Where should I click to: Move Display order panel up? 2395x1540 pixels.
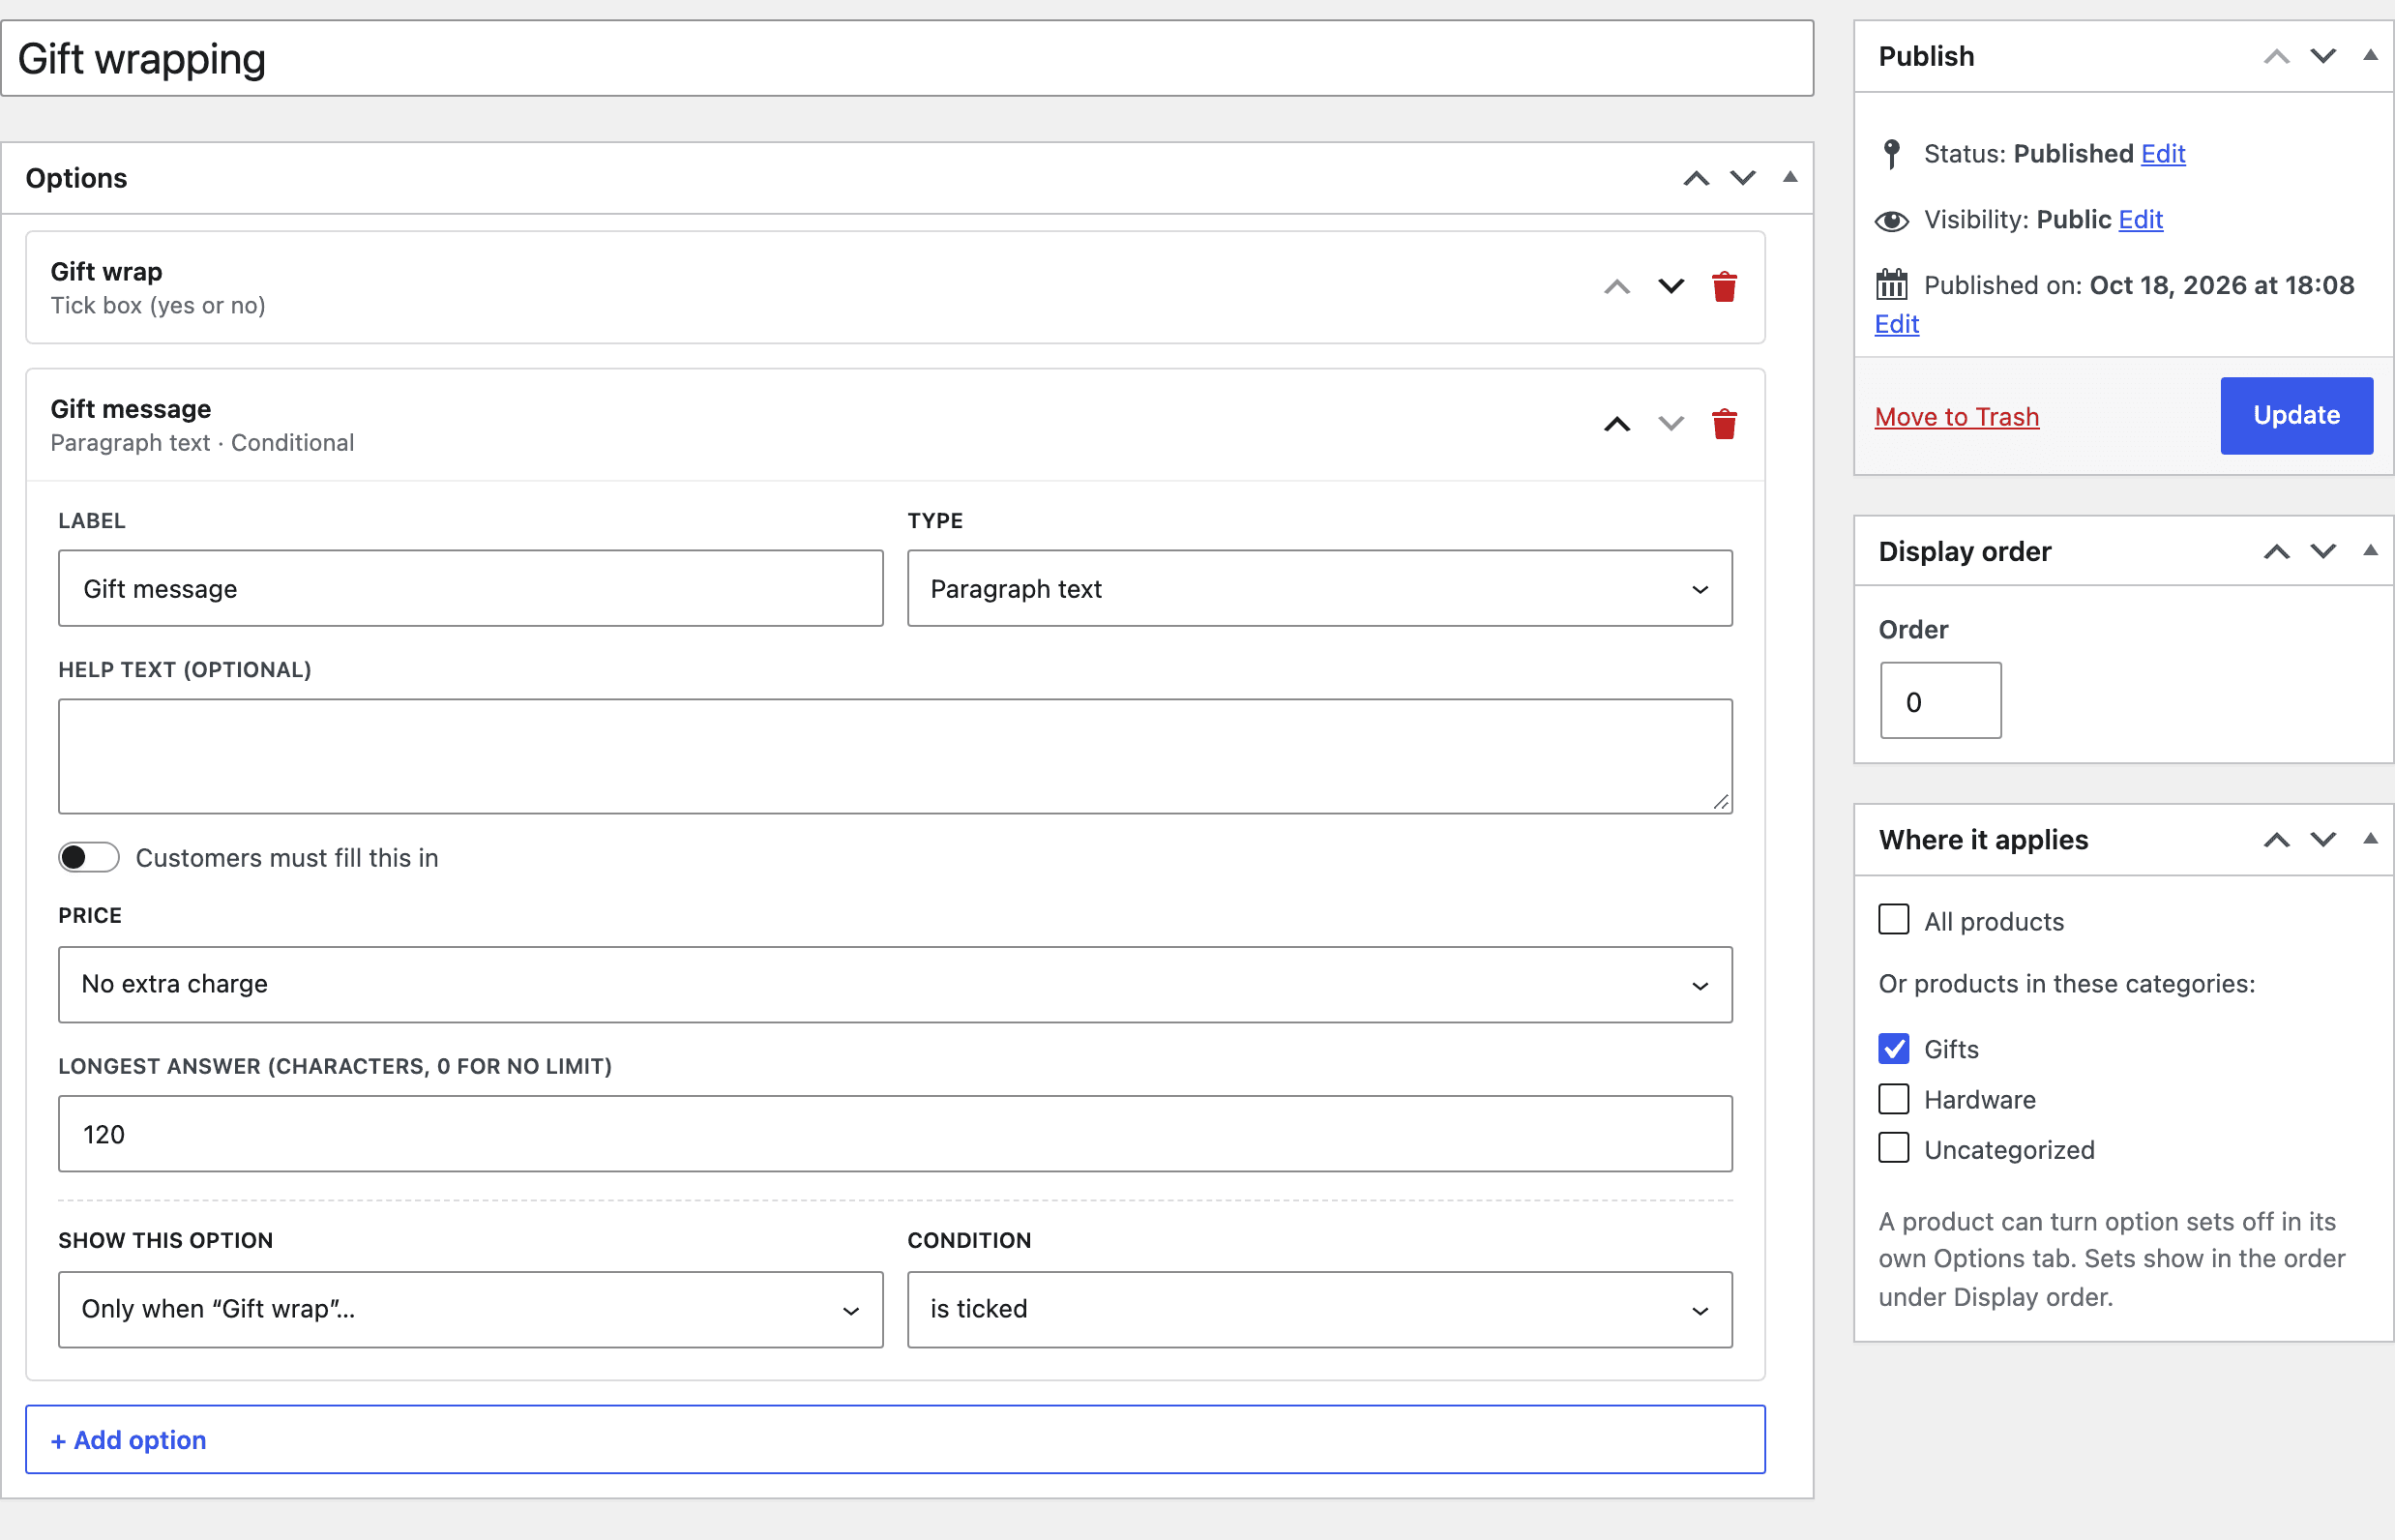[2277, 551]
